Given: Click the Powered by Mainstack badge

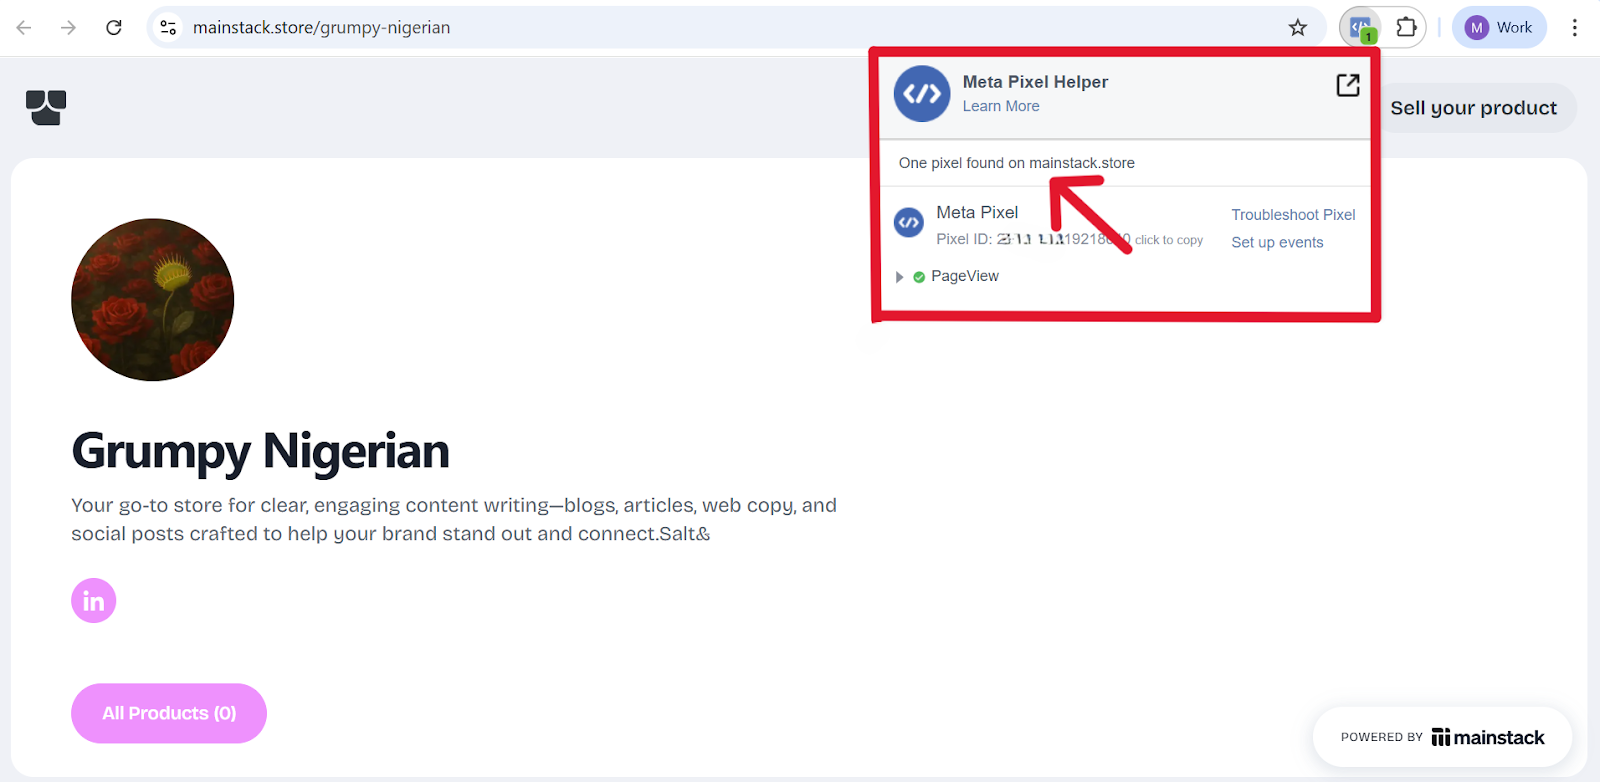Looking at the screenshot, I should [1442, 737].
